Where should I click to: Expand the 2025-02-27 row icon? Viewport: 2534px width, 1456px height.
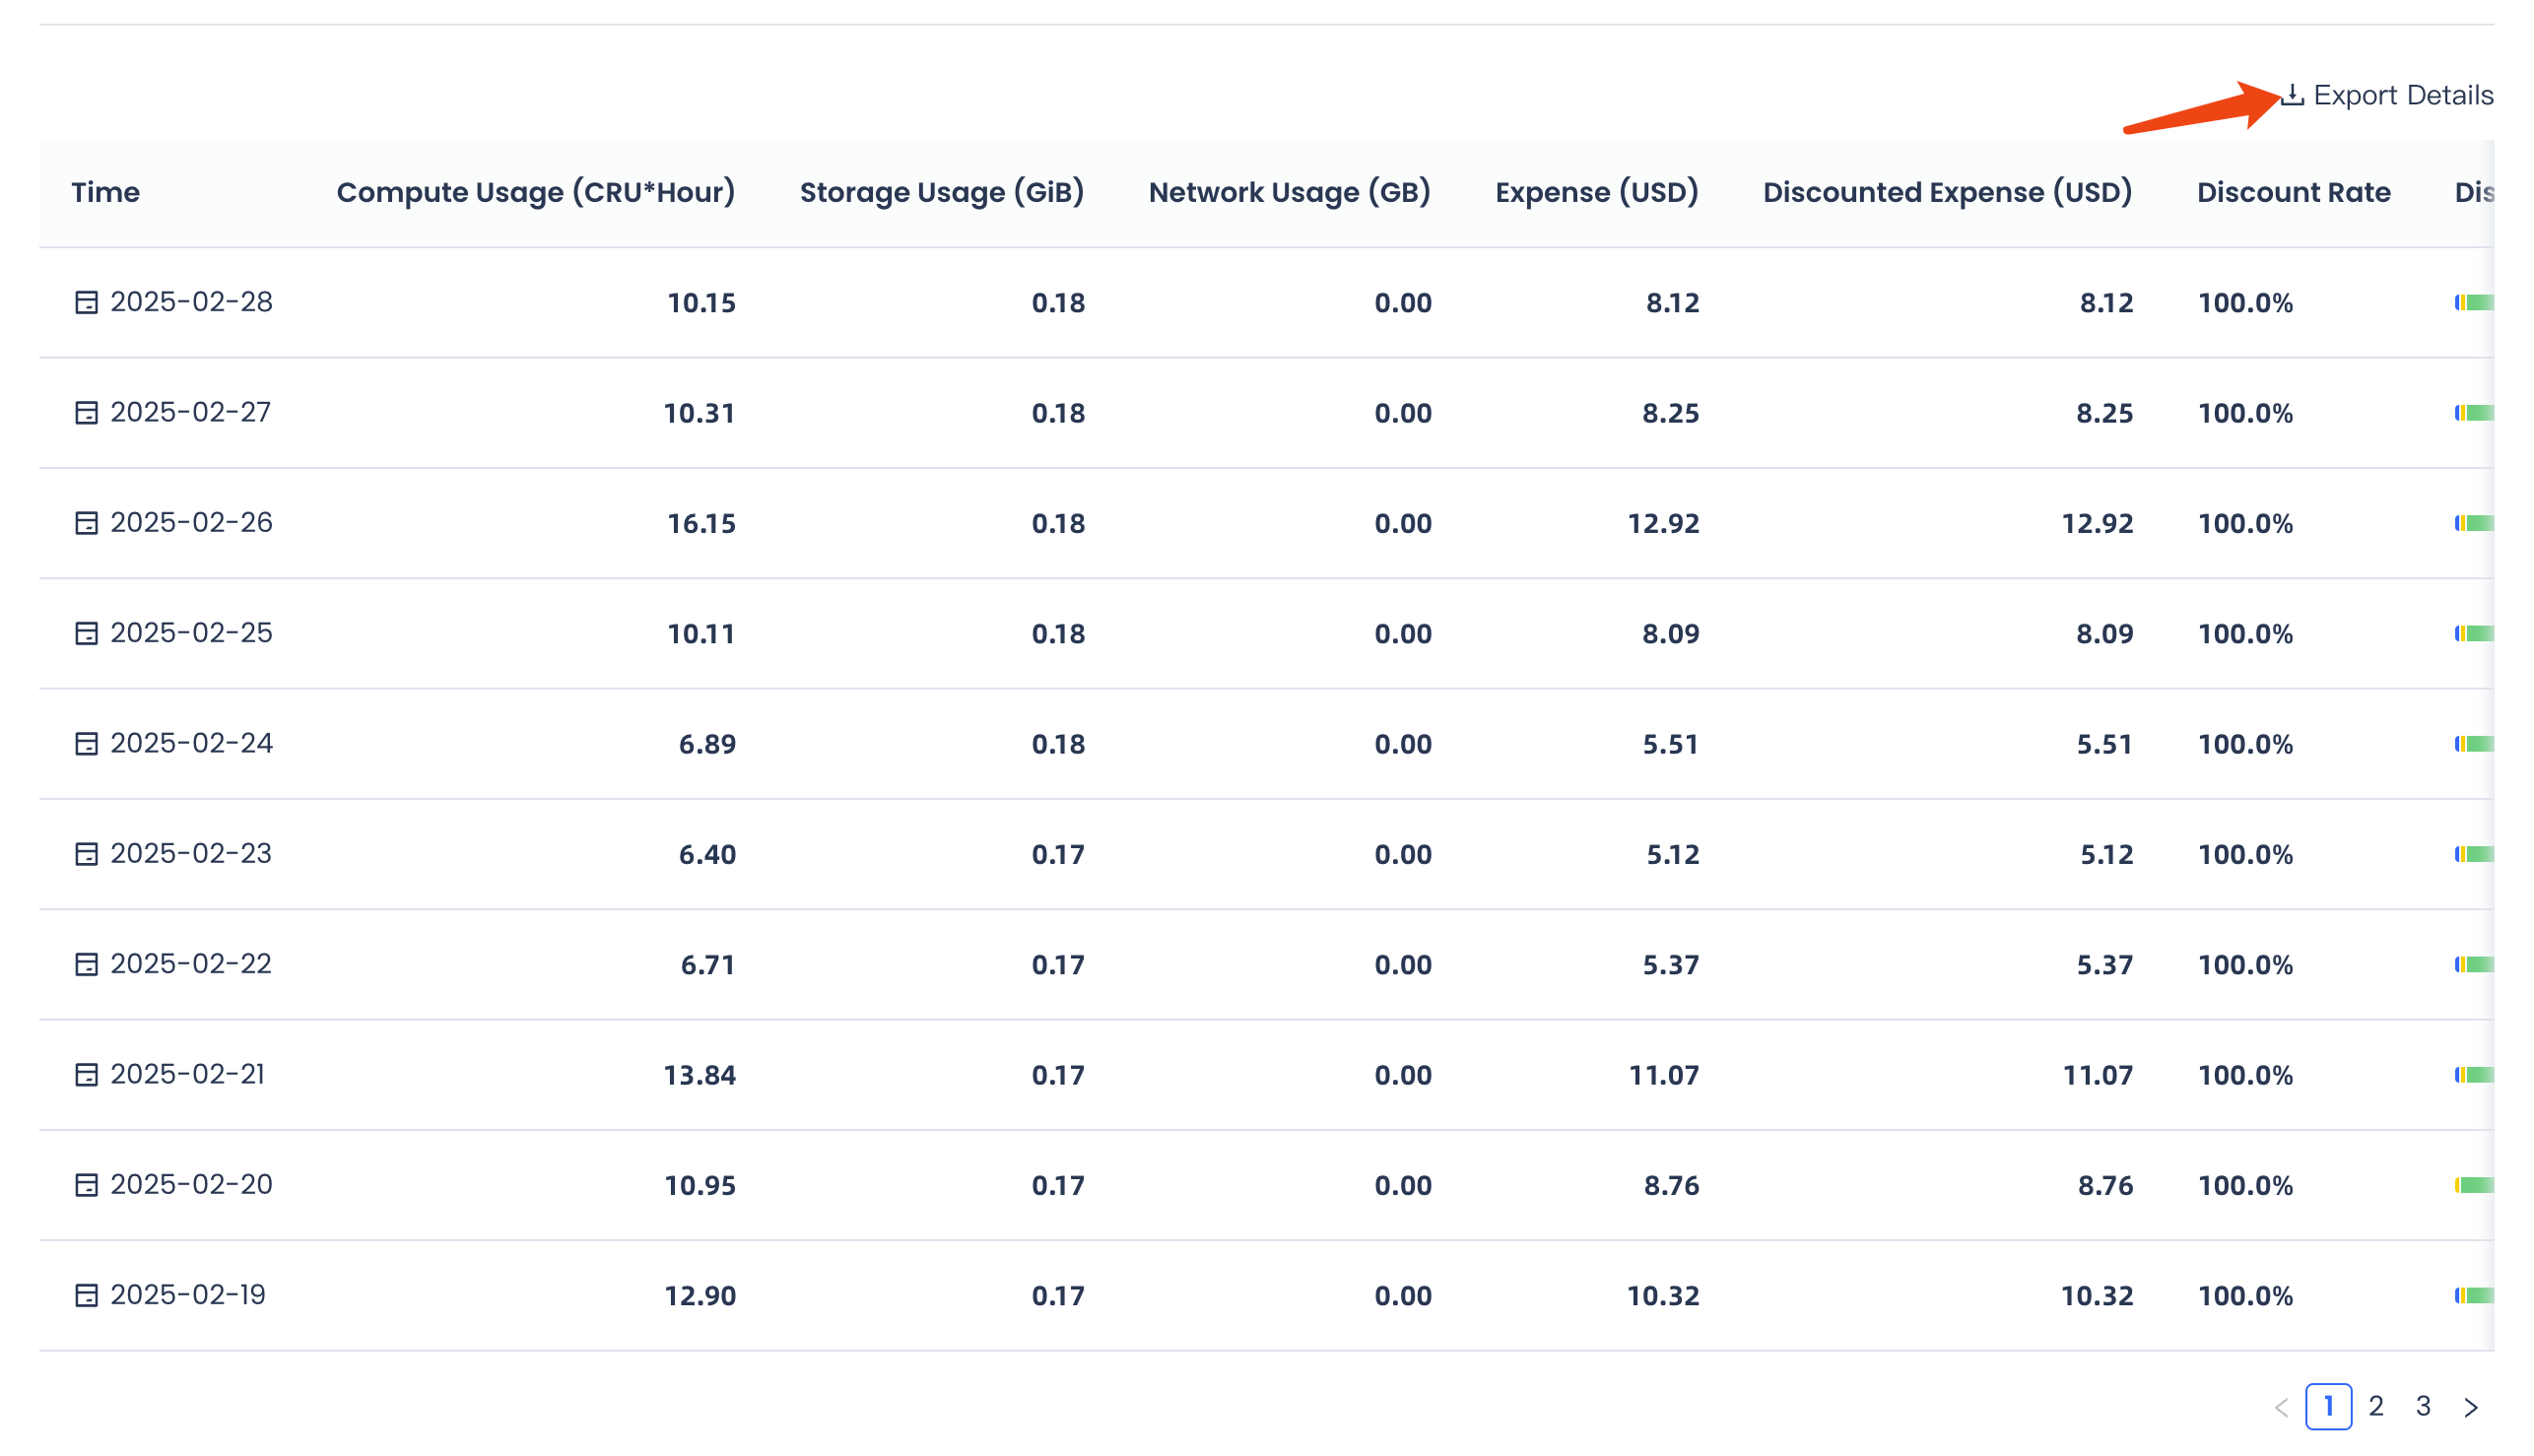point(87,412)
